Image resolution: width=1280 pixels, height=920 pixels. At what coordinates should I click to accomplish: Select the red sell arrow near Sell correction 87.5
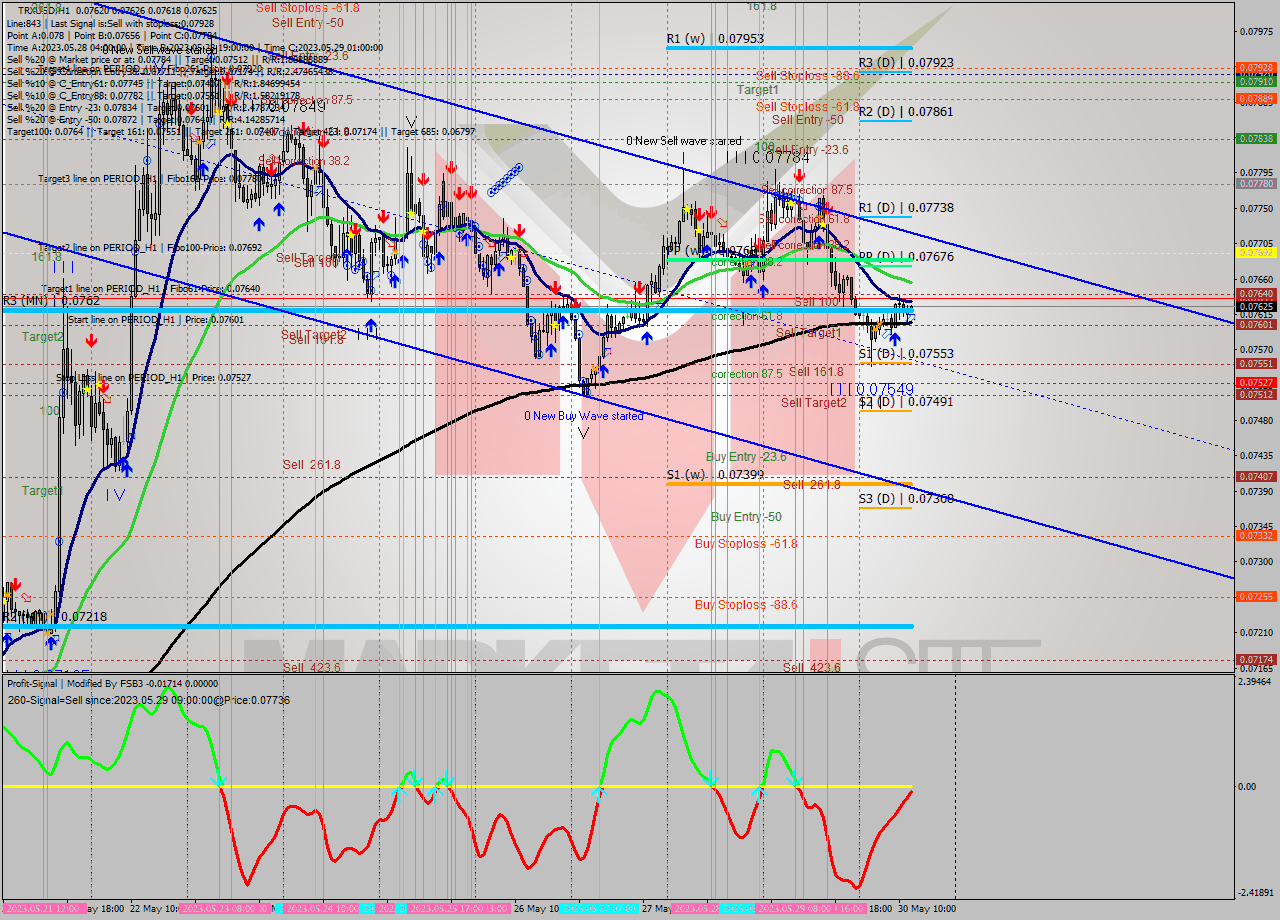point(799,175)
